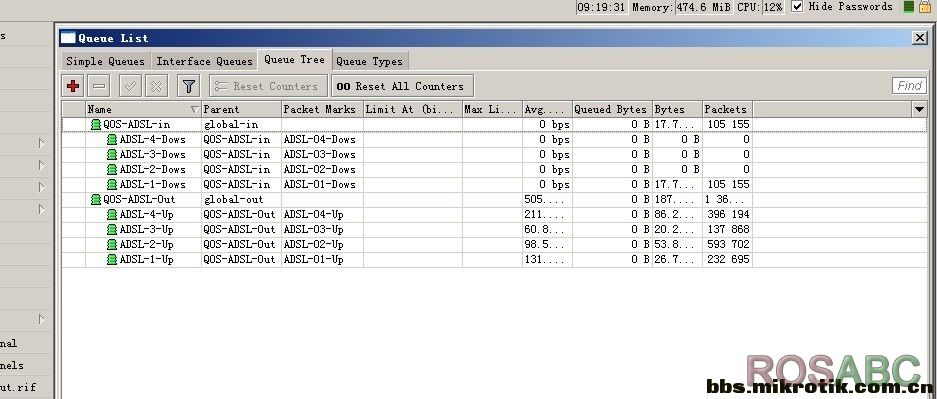Click the Packet Marks column header

point(323,109)
